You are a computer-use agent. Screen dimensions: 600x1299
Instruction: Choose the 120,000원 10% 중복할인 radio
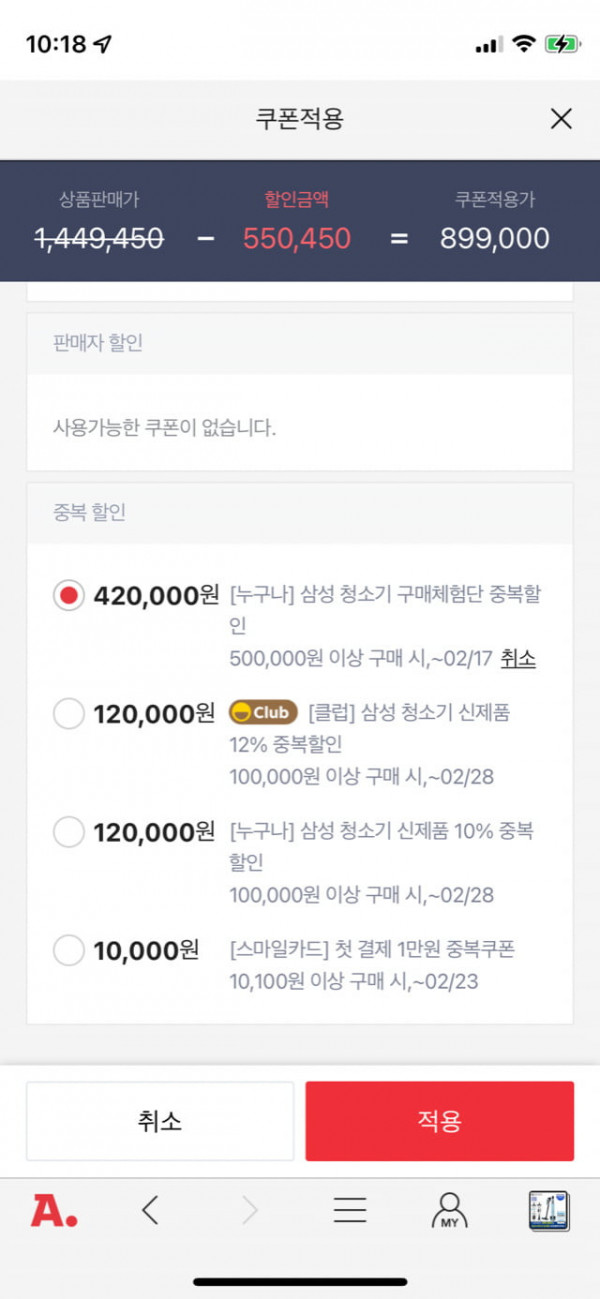pyautogui.click(x=69, y=832)
